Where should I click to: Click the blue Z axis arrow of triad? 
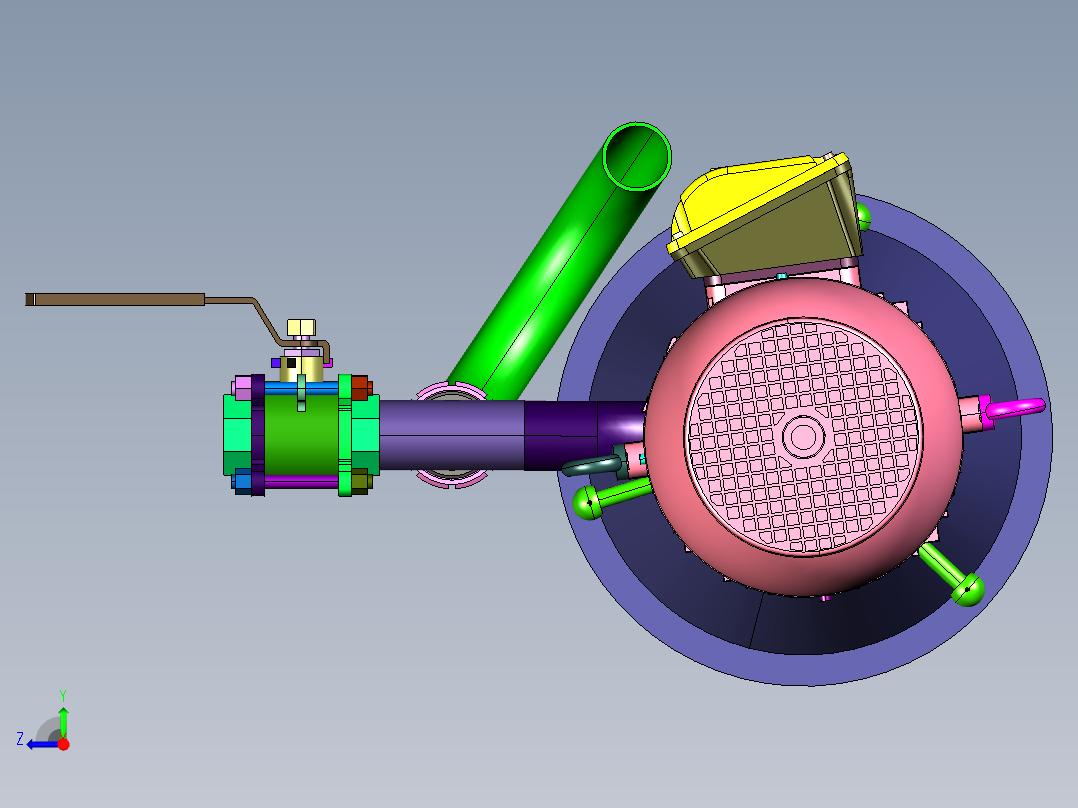coord(41,744)
